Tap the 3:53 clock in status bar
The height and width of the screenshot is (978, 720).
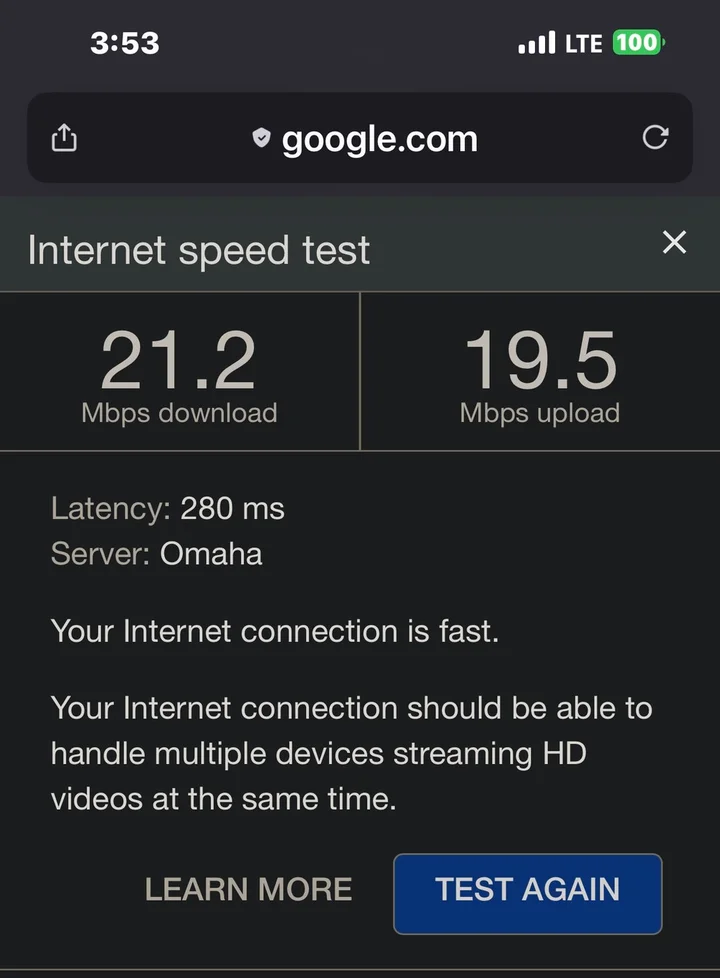coord(125,43)
